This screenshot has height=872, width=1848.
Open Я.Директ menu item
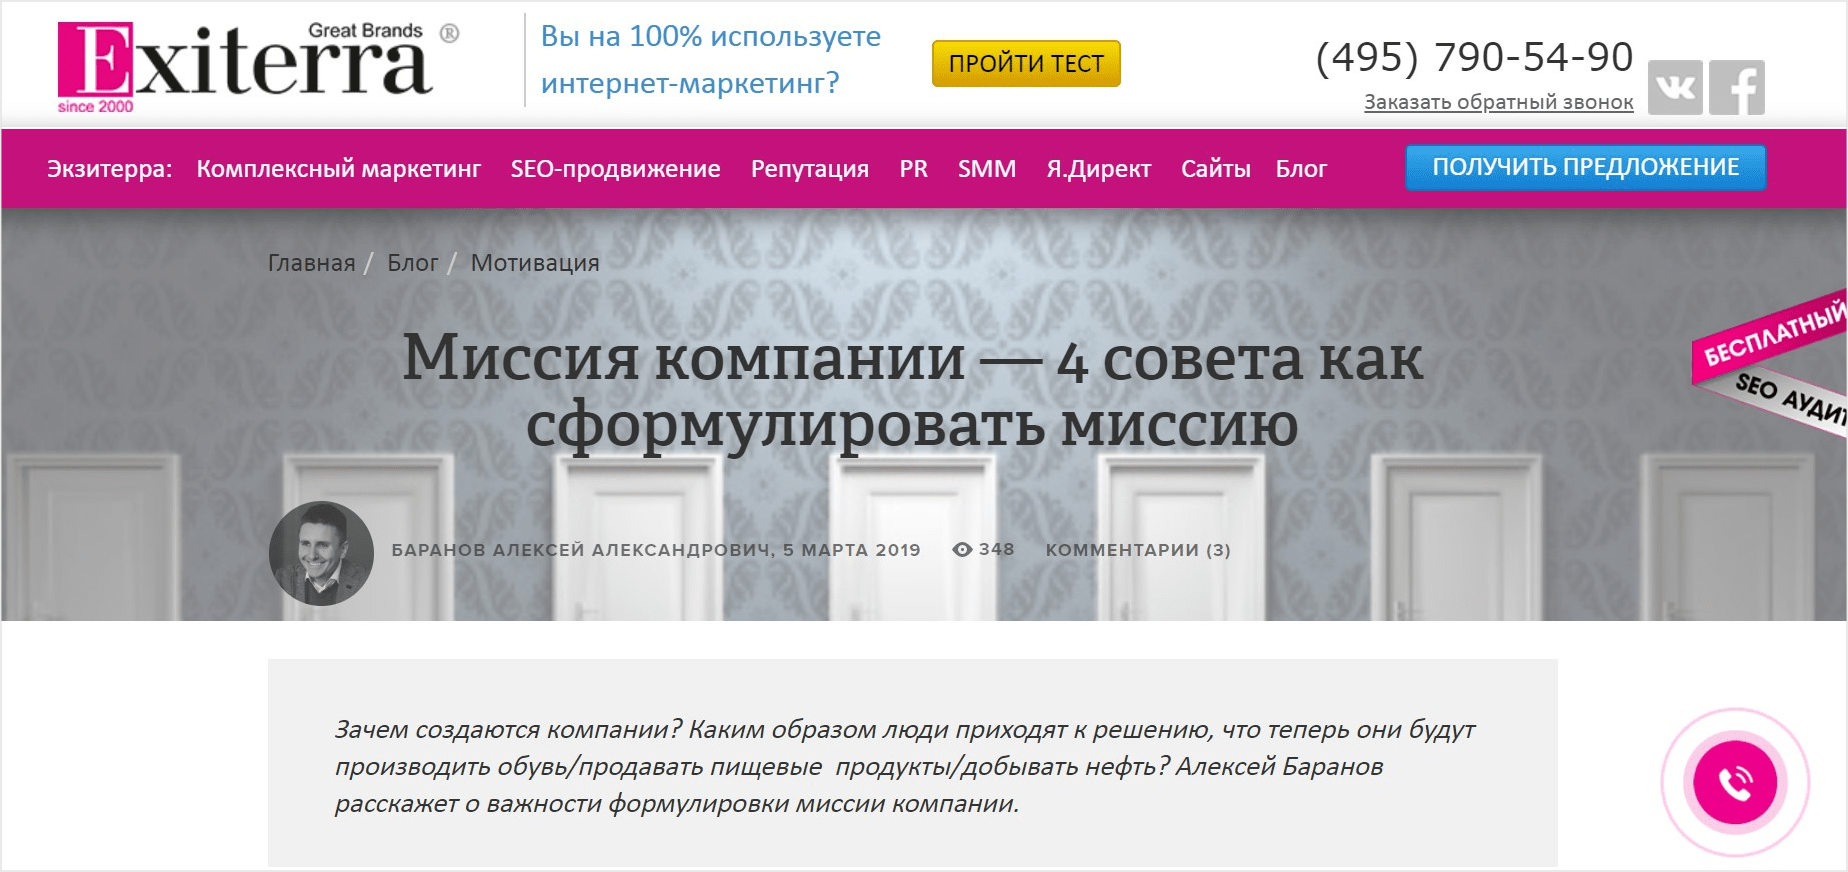point(1098,168)
